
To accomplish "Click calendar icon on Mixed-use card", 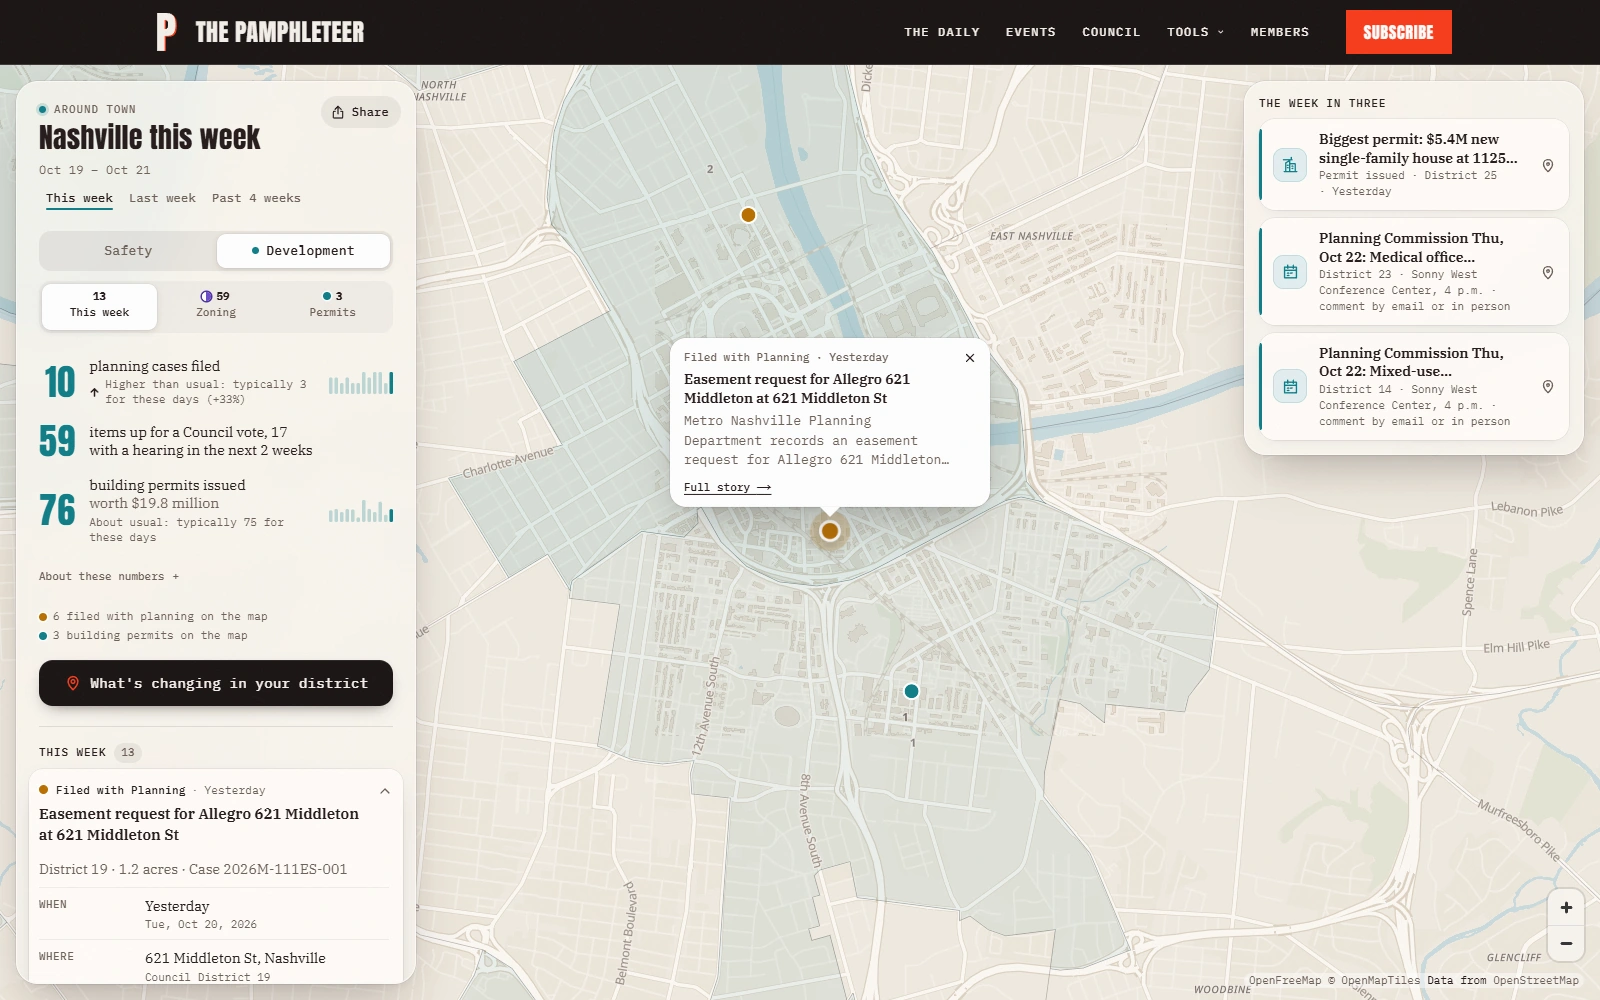I will click(1290, 387).
